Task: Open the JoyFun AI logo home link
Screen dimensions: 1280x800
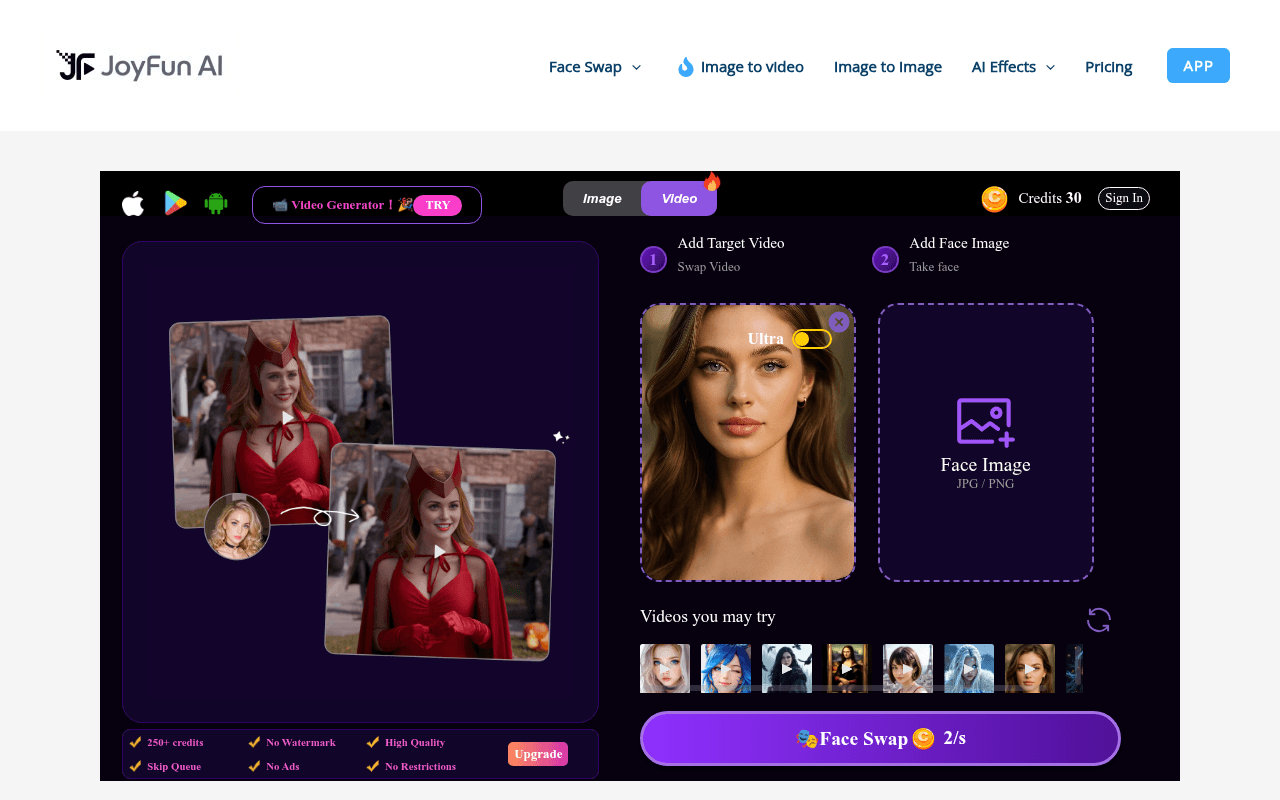Action: click(x=139, y=66)
